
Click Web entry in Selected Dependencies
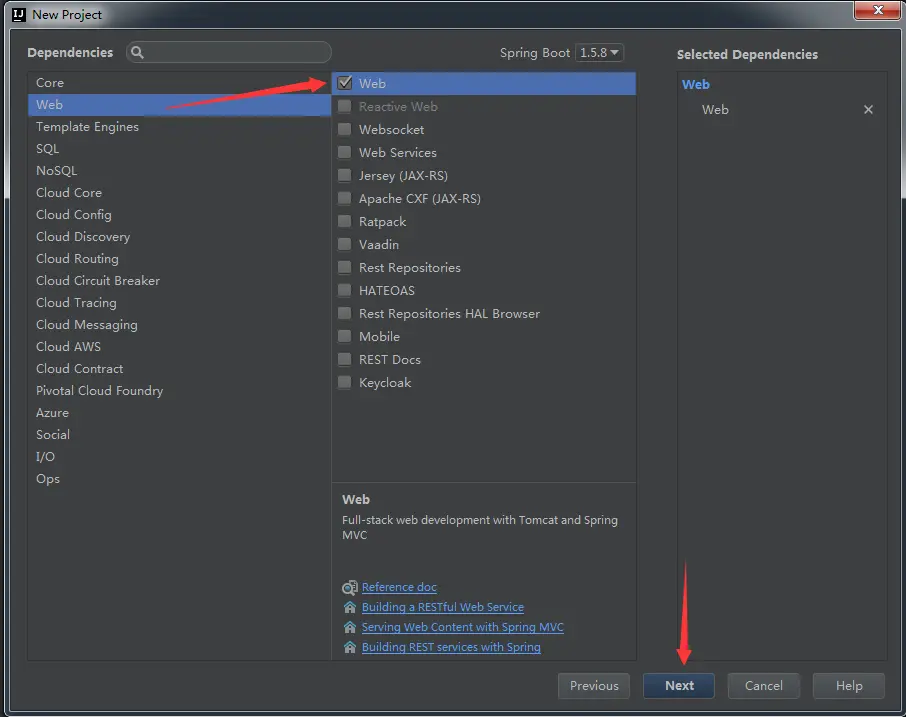click(715, 110)
